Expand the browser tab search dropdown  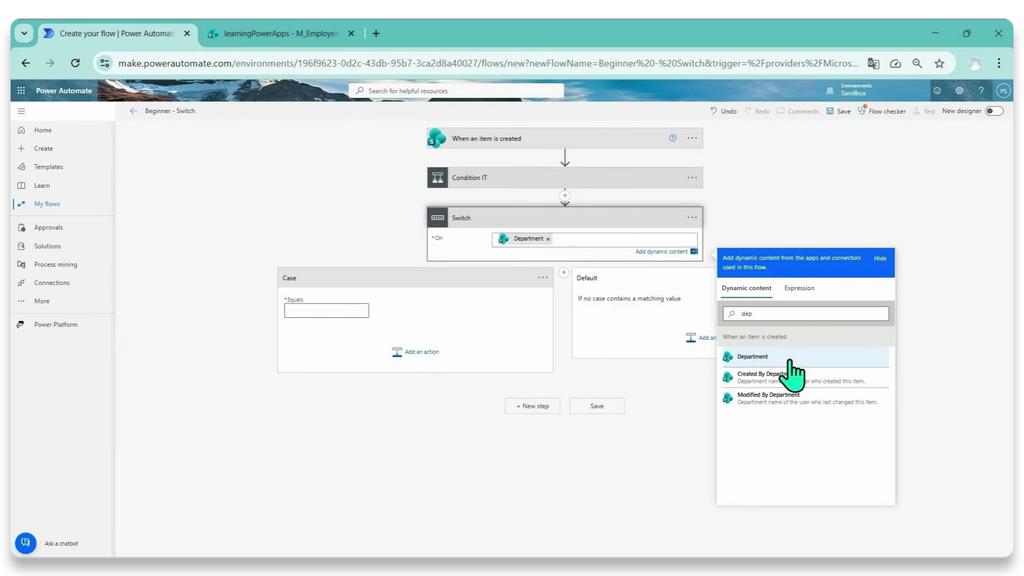pyautogui.click(x=24, y=33)
